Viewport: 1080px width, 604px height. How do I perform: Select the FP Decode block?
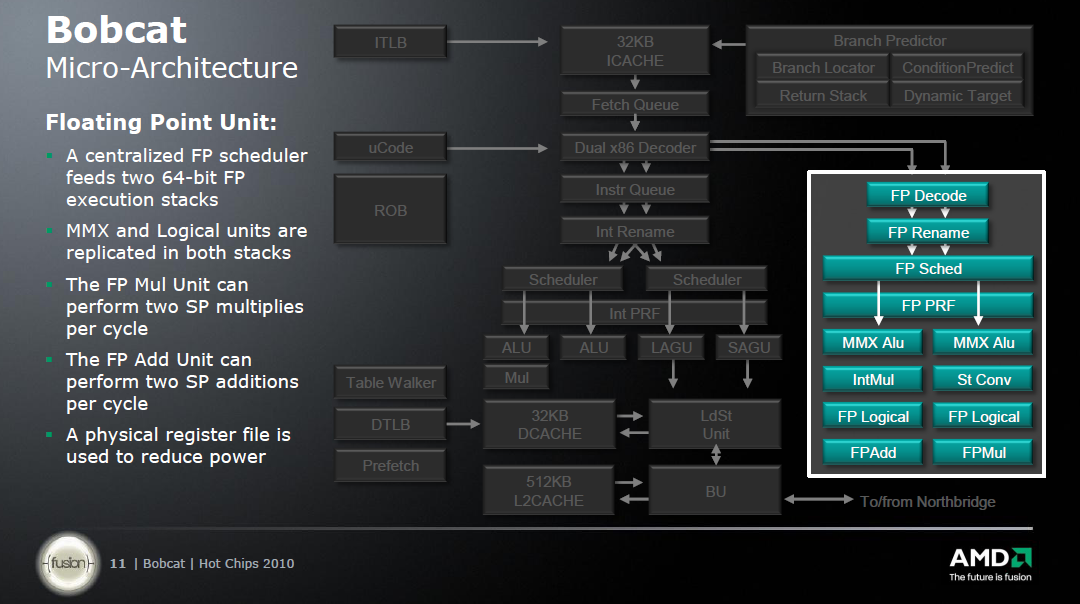[x=927, y=196]
